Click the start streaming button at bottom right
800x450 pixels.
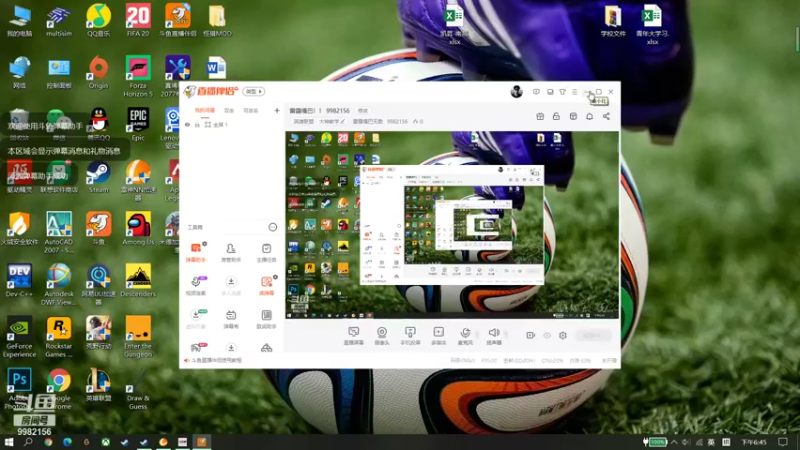(x=593, y=335)
